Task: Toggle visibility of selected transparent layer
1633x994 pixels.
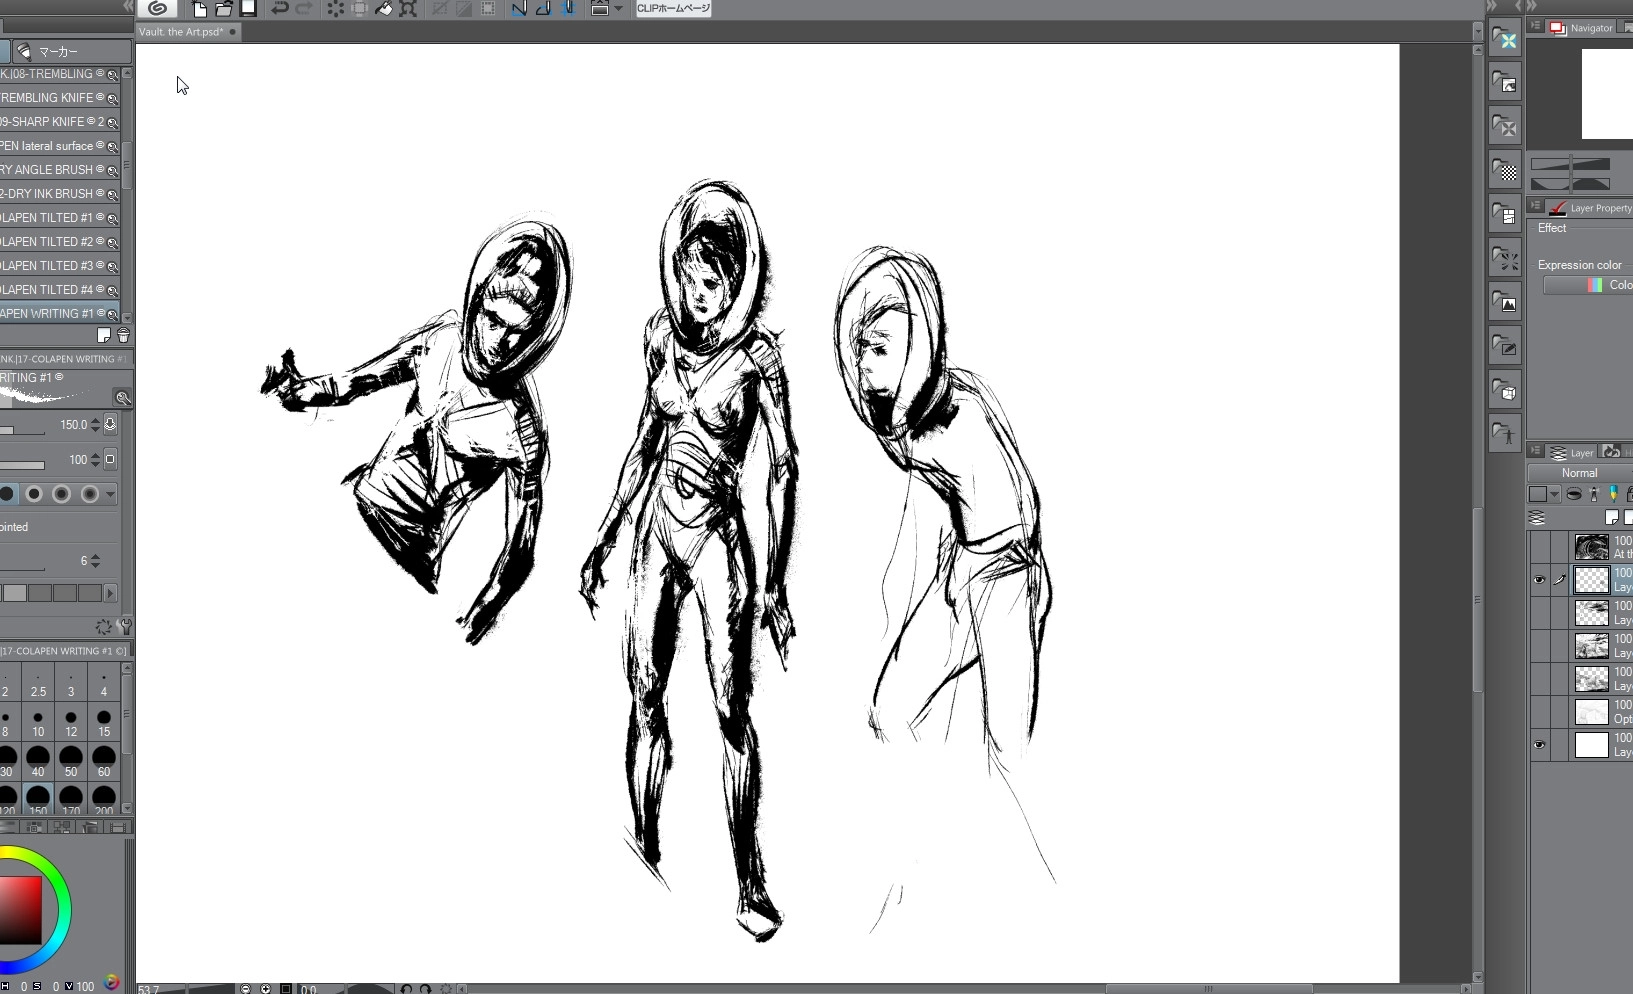Action: (1539, 580)
